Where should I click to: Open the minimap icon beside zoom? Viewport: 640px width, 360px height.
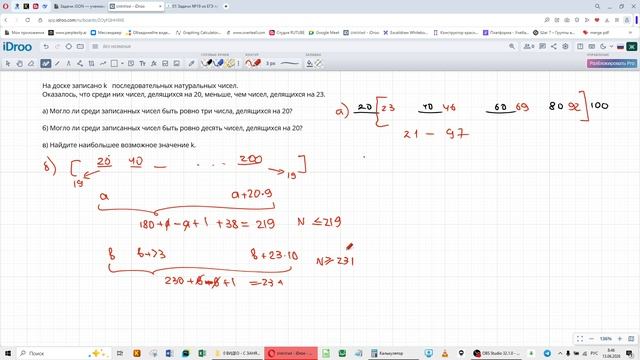631,339
